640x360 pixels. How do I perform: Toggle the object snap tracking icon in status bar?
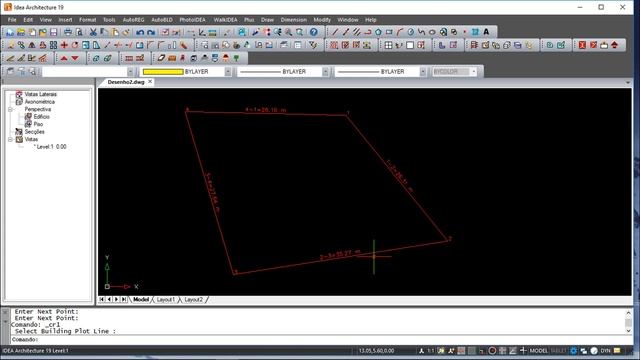[513, 351]
